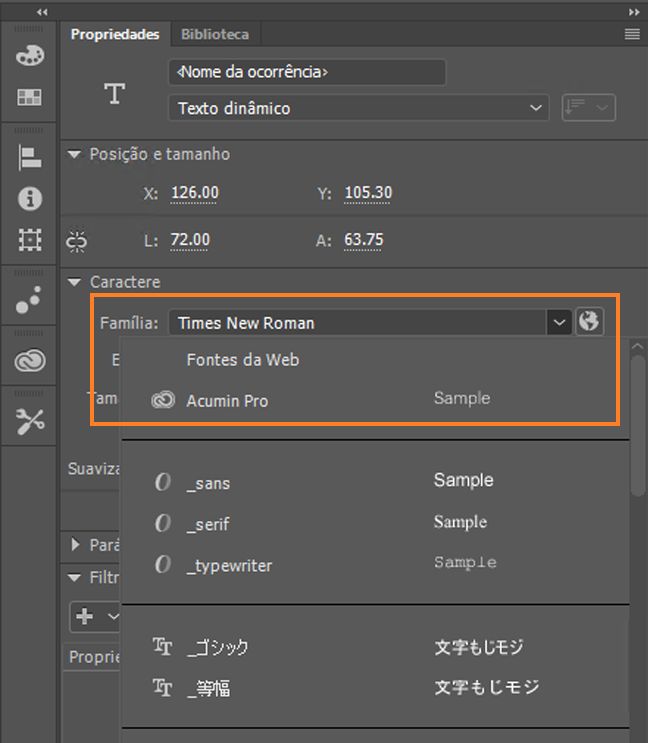Viewport: 648px width, 743px height.
Task: Select the _serif device font
Action: (375, 523)
